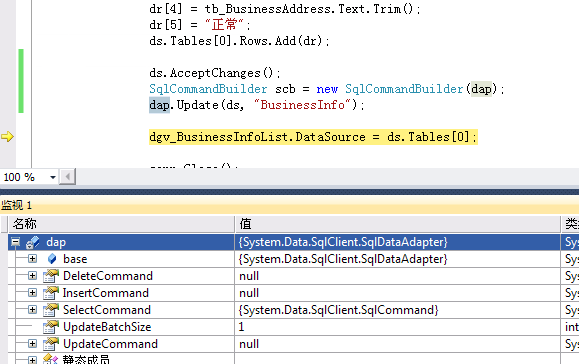Viewport: 579px width, 364px height.
Task: Click the dap SqlDataAdapter value cell
Action: [x=397, y=242]
